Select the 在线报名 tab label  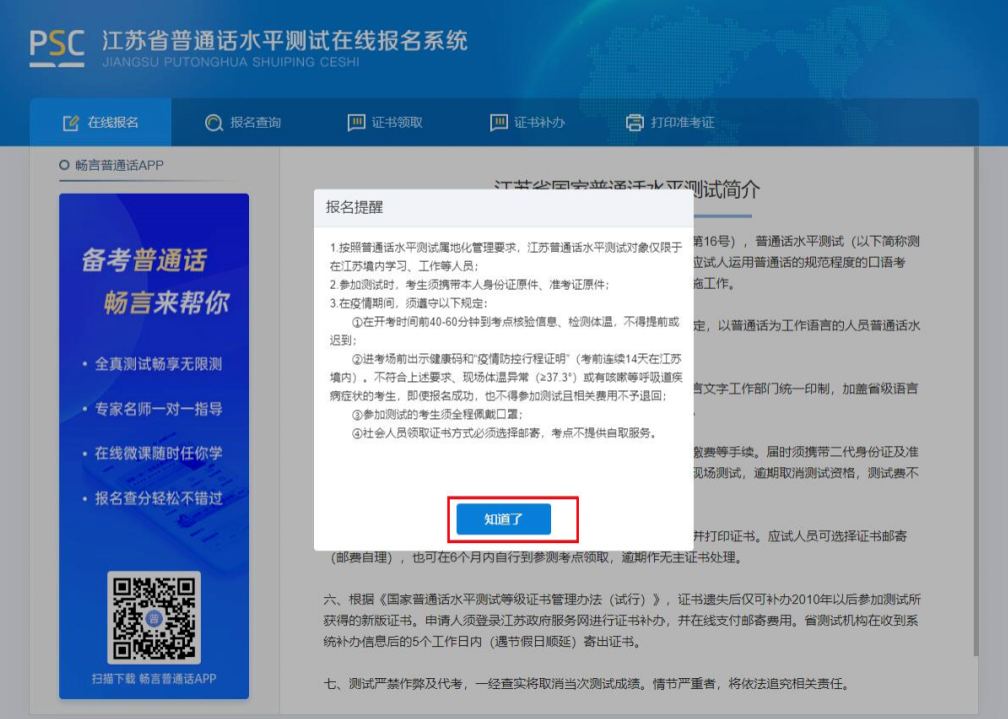click(x=113, y=123)
